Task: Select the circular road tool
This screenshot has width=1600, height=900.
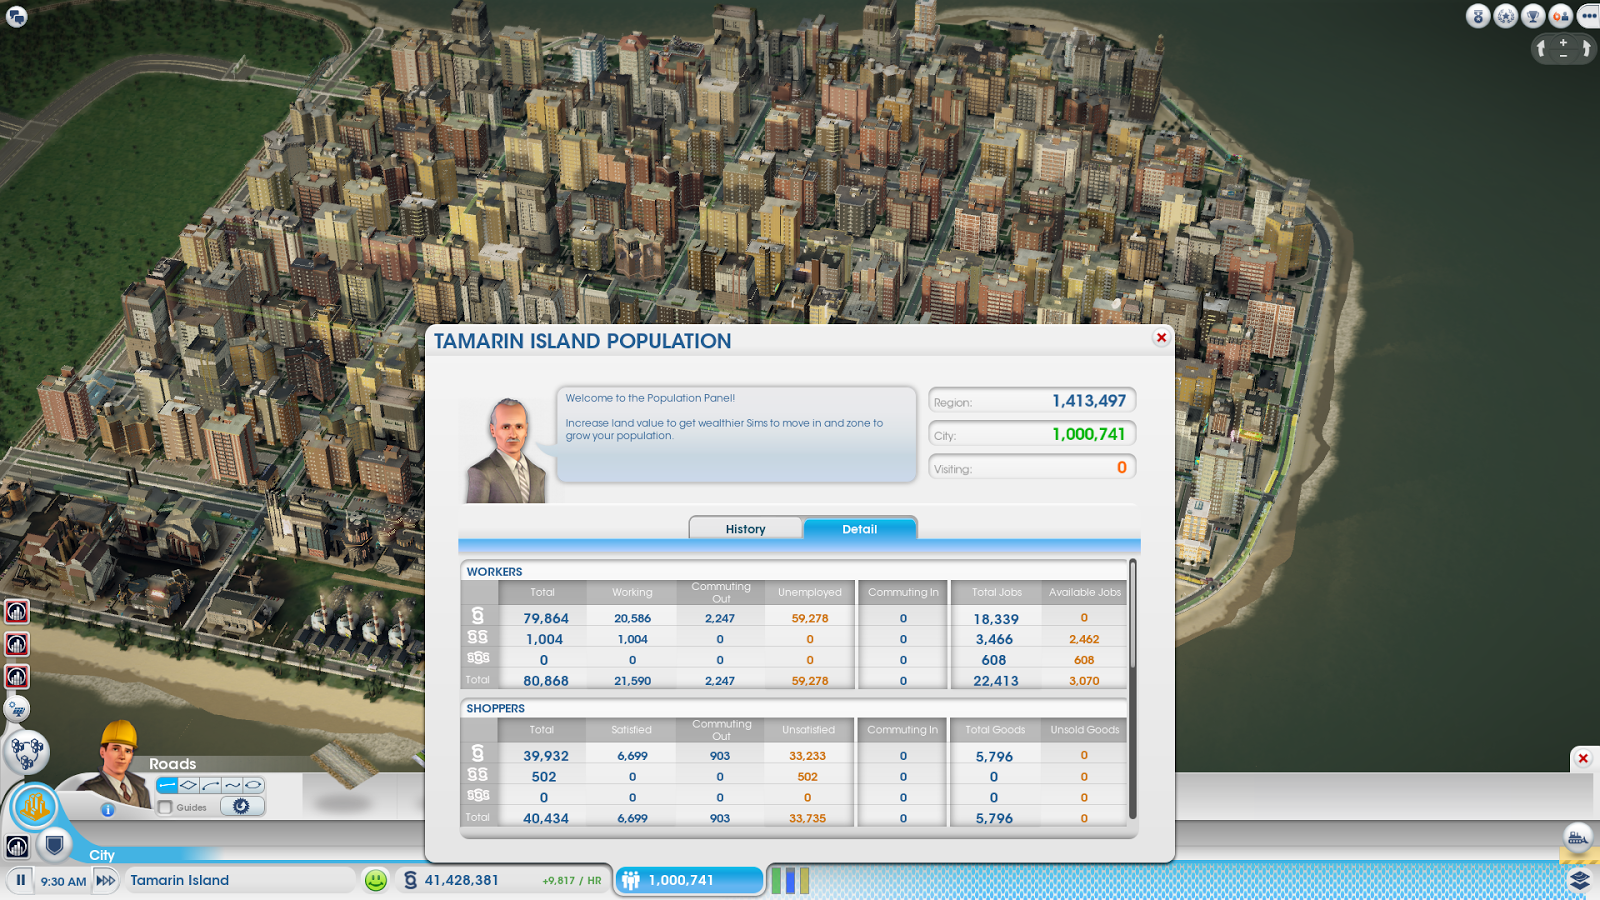Action: coord(253,785)
